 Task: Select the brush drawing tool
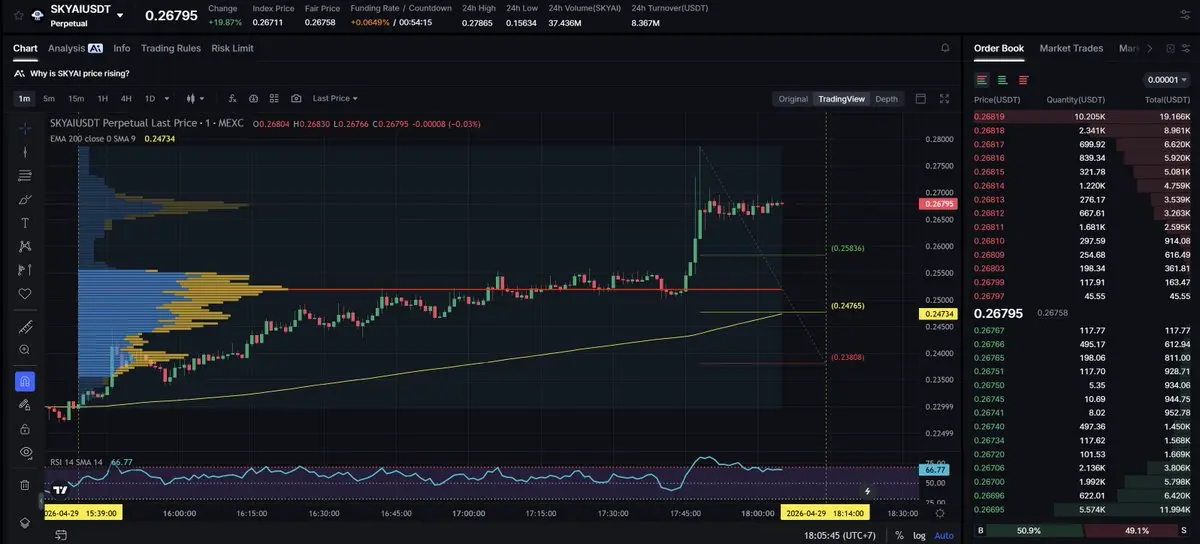tap(25, 199)
